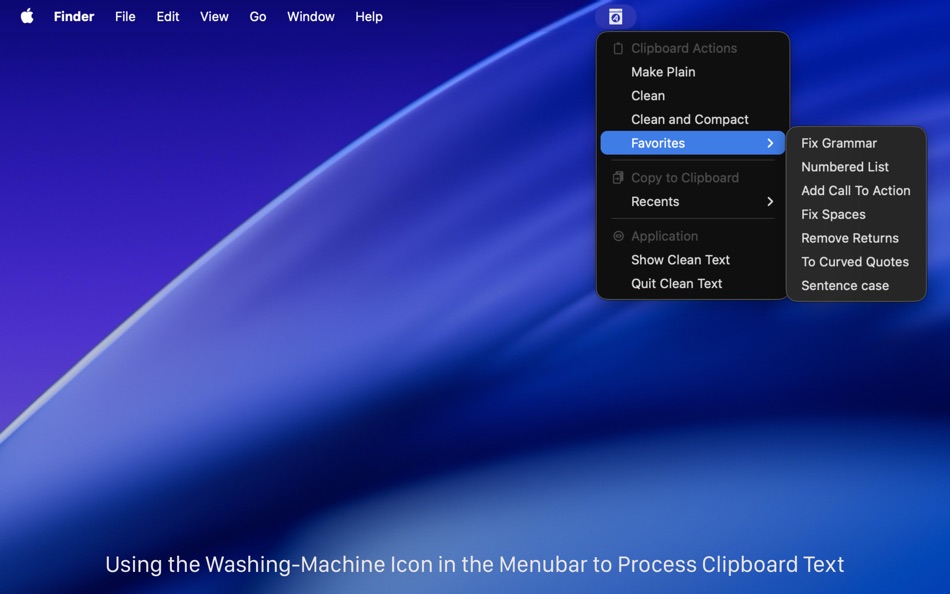Viewport: 950px width, 594px height.
Task: Open Show Clean Text
Action: pos(680,259)
